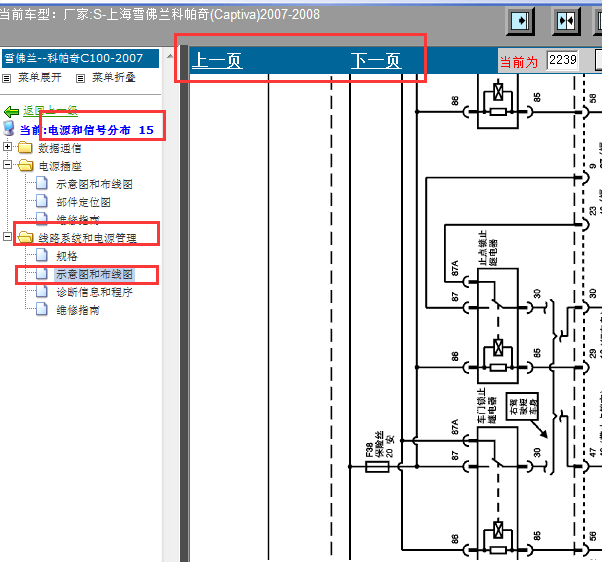This screenshot has height=562, width=602.
Task: Click the page icon beside 诊断信息和程序
Action: click(x=42, y=291)
